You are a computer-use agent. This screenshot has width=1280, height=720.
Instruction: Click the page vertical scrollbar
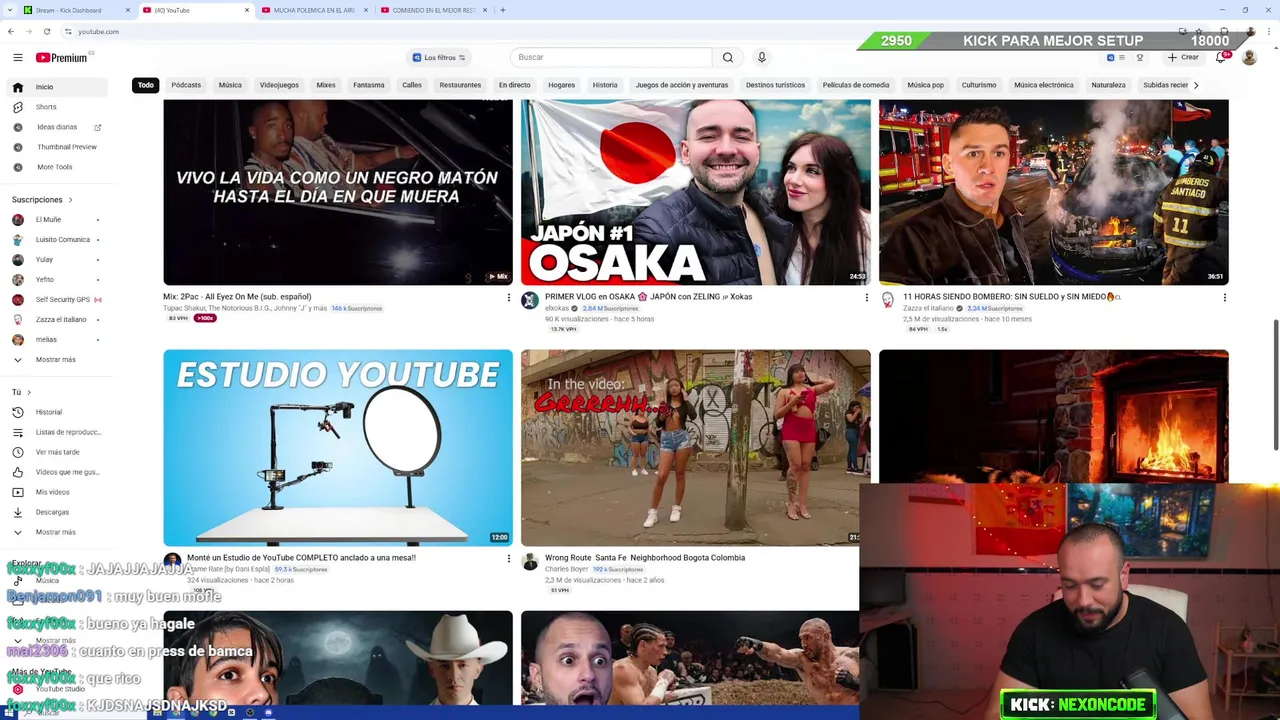(x=1275, y=385)
